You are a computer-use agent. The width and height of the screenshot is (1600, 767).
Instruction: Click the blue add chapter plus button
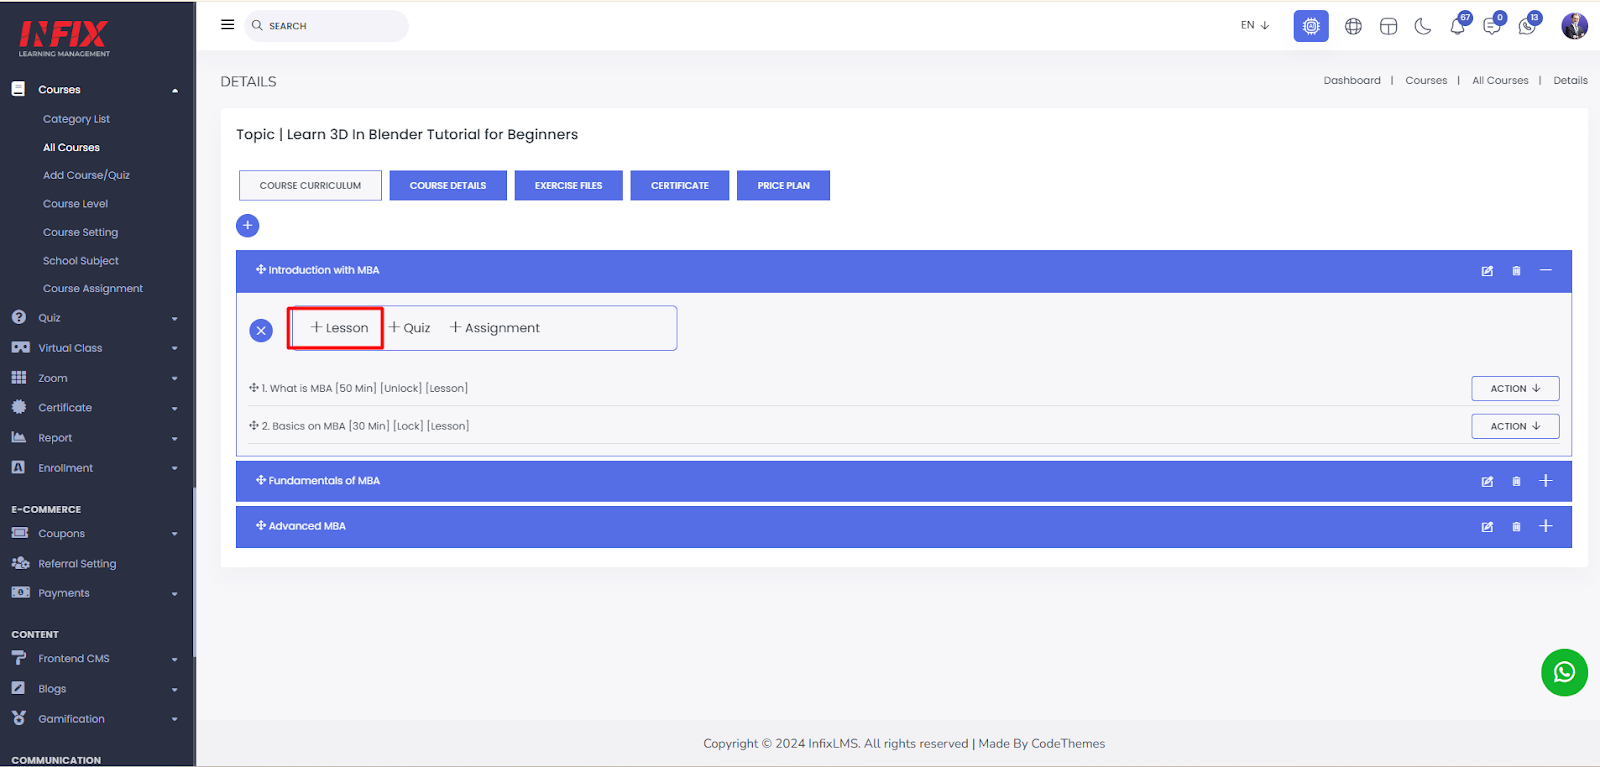point(248,225)
